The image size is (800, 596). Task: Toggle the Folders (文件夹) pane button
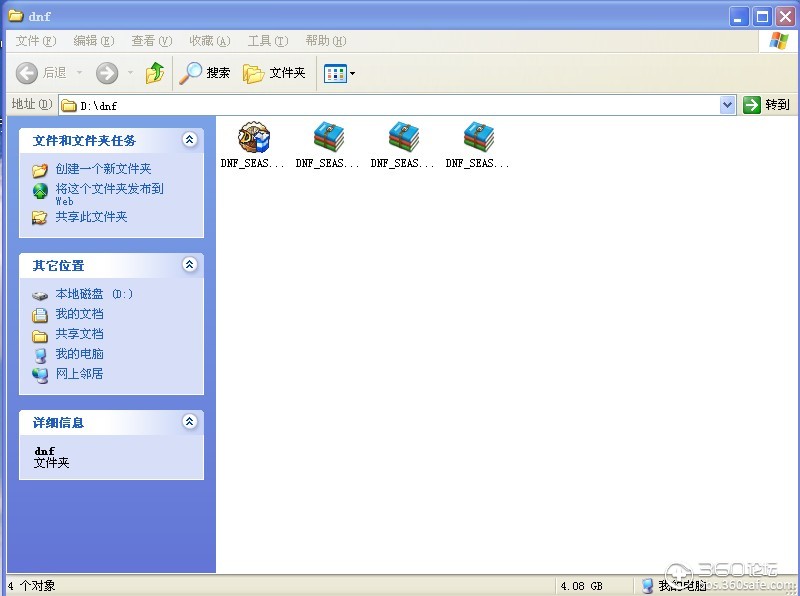[x=274, y=73]
